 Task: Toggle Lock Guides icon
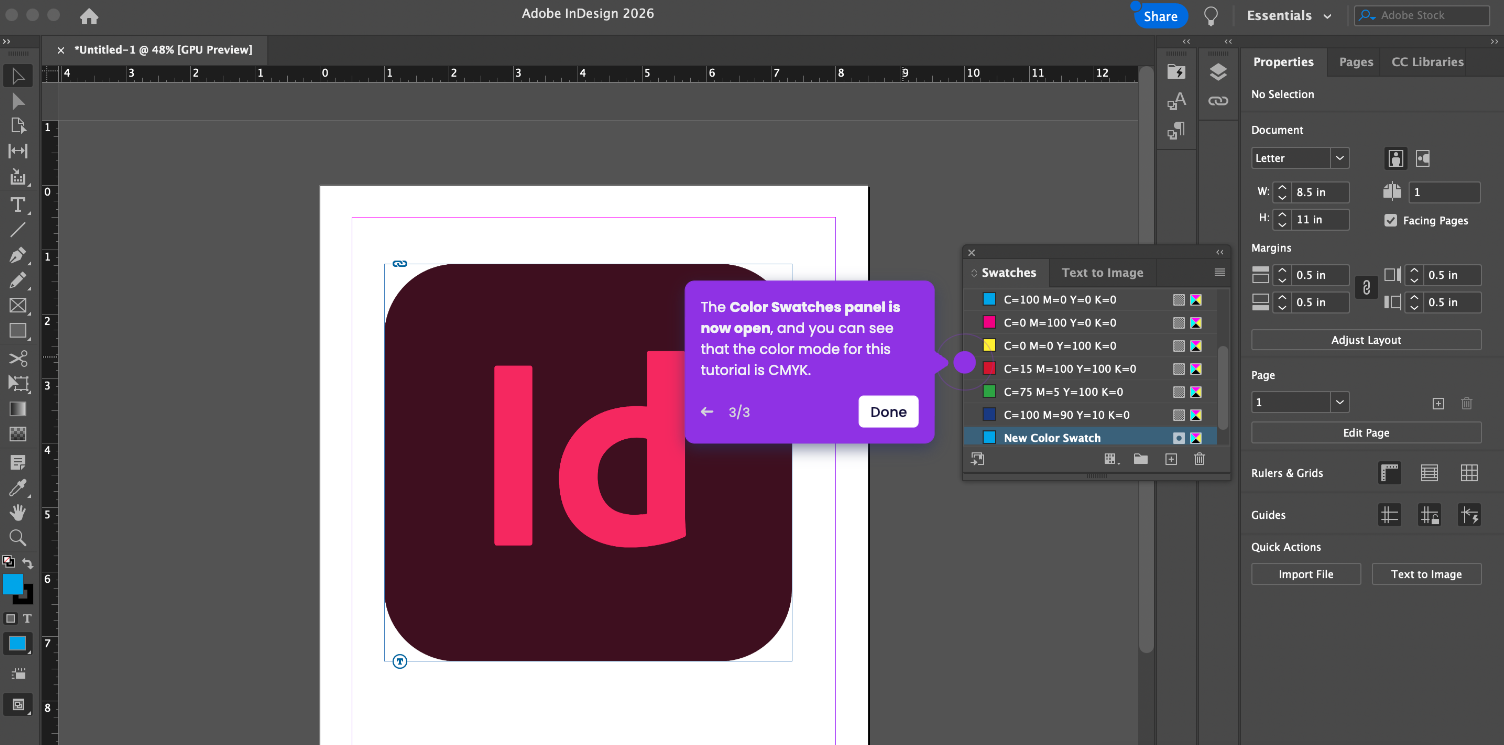(1429, 515)
